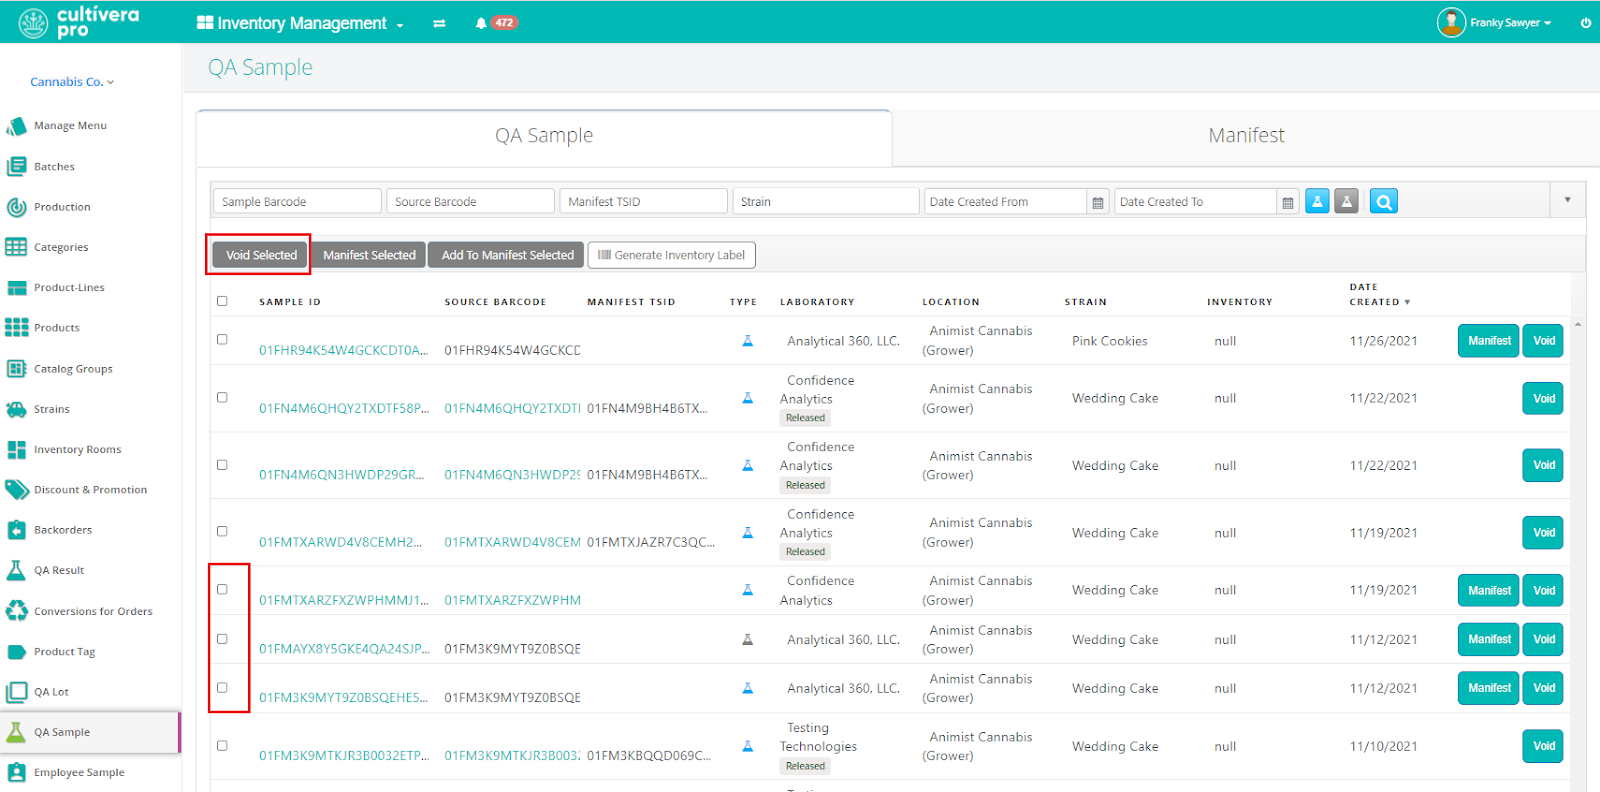The image size is (1600, 792).
Task: Expand the Cannabis Co. location dropdown
Action: (x=72, y=82)
